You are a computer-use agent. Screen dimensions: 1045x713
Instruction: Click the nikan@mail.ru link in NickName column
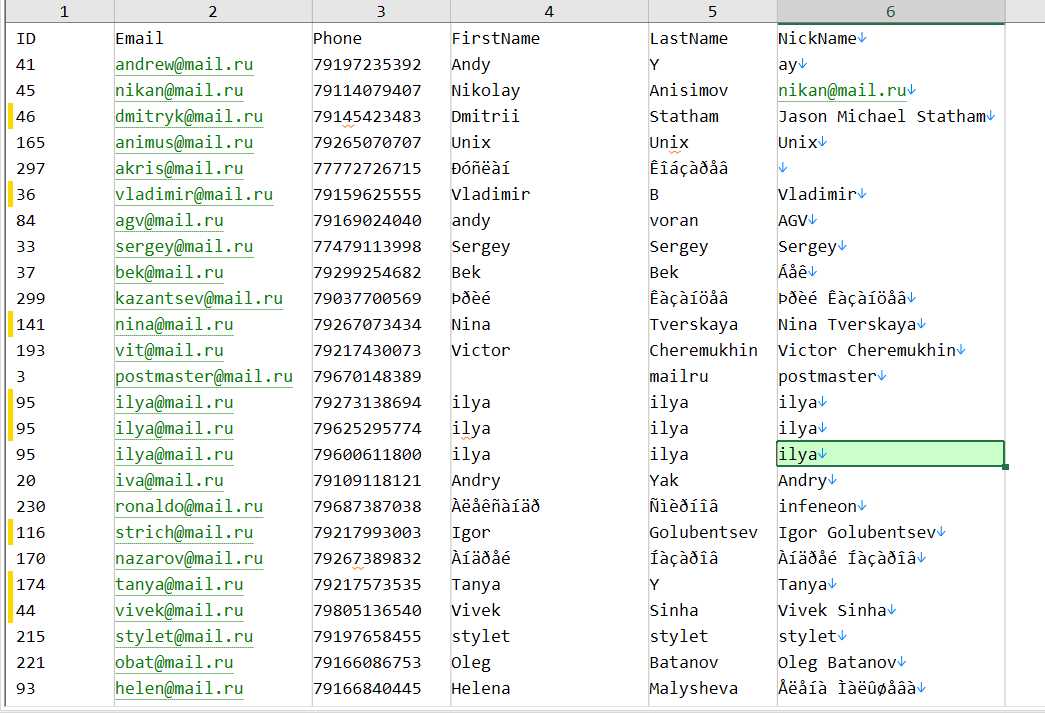pos(842,91)
